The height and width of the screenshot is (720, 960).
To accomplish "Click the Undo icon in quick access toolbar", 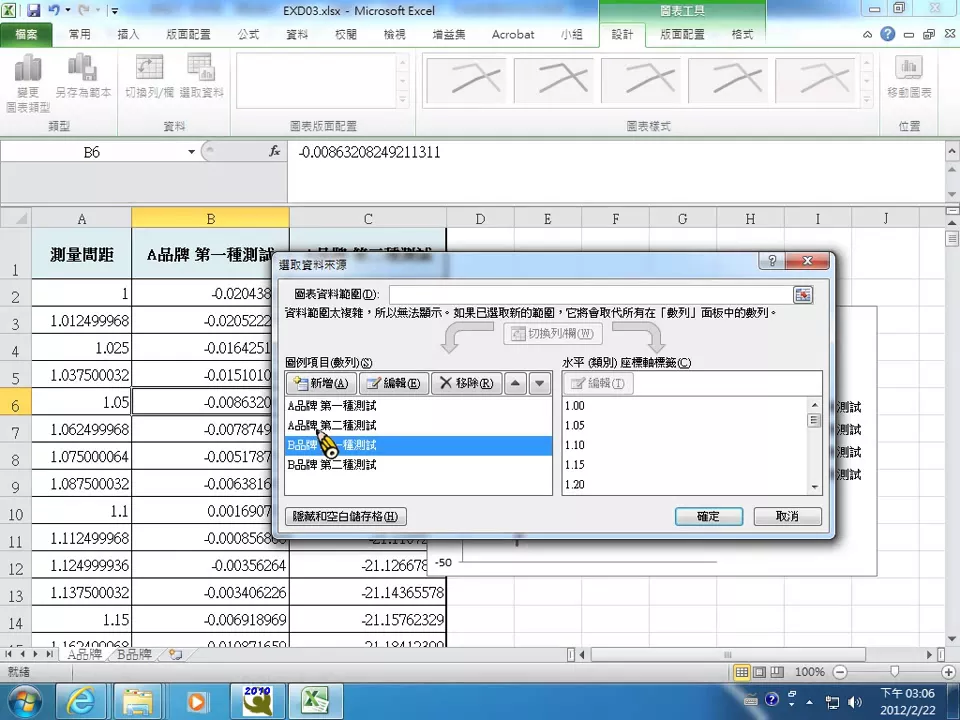I will pyautogui.click(x=54, y=10).
